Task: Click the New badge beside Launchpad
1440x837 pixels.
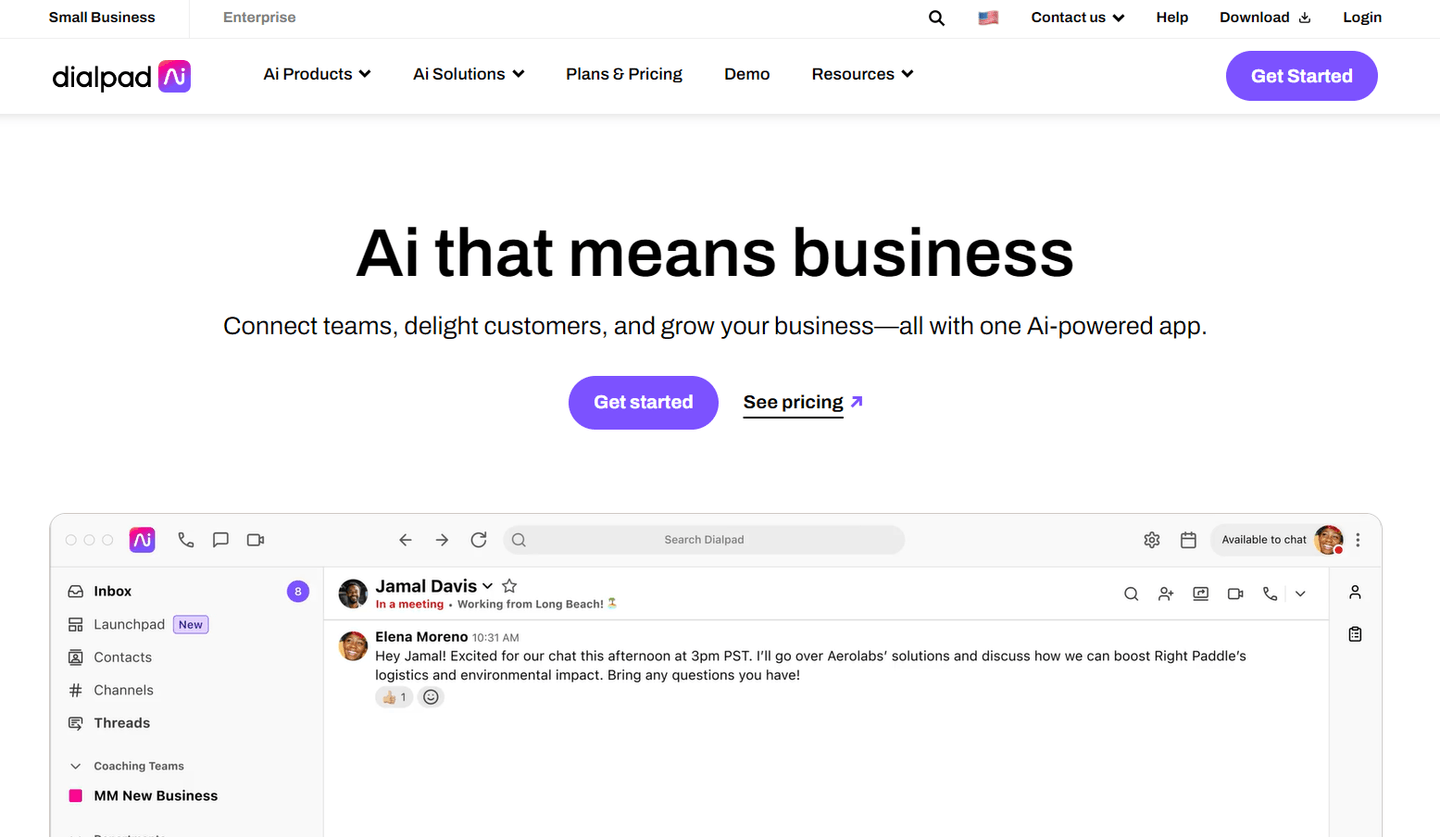Action: (190, 625)
